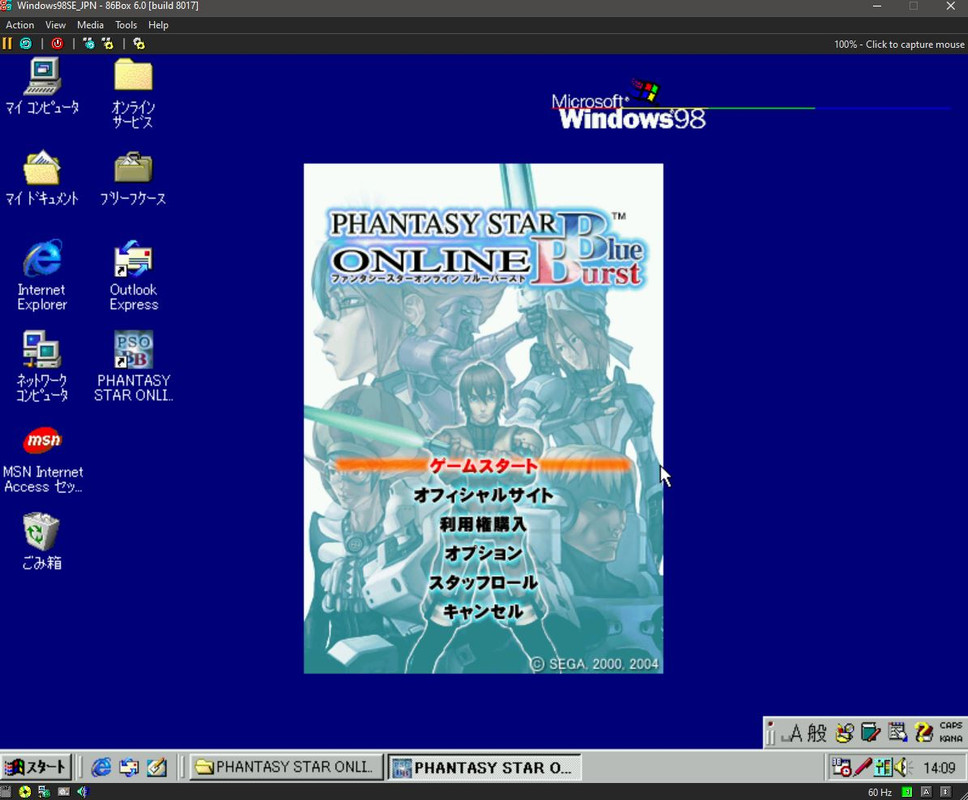
Task: Launch Outlook Express from quick launch
Action: (x=129, y=767)
